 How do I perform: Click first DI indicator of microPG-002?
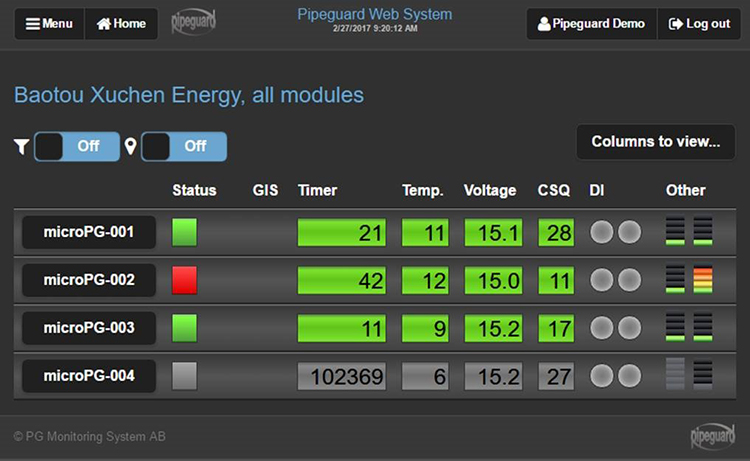click(x=602, y=280)
